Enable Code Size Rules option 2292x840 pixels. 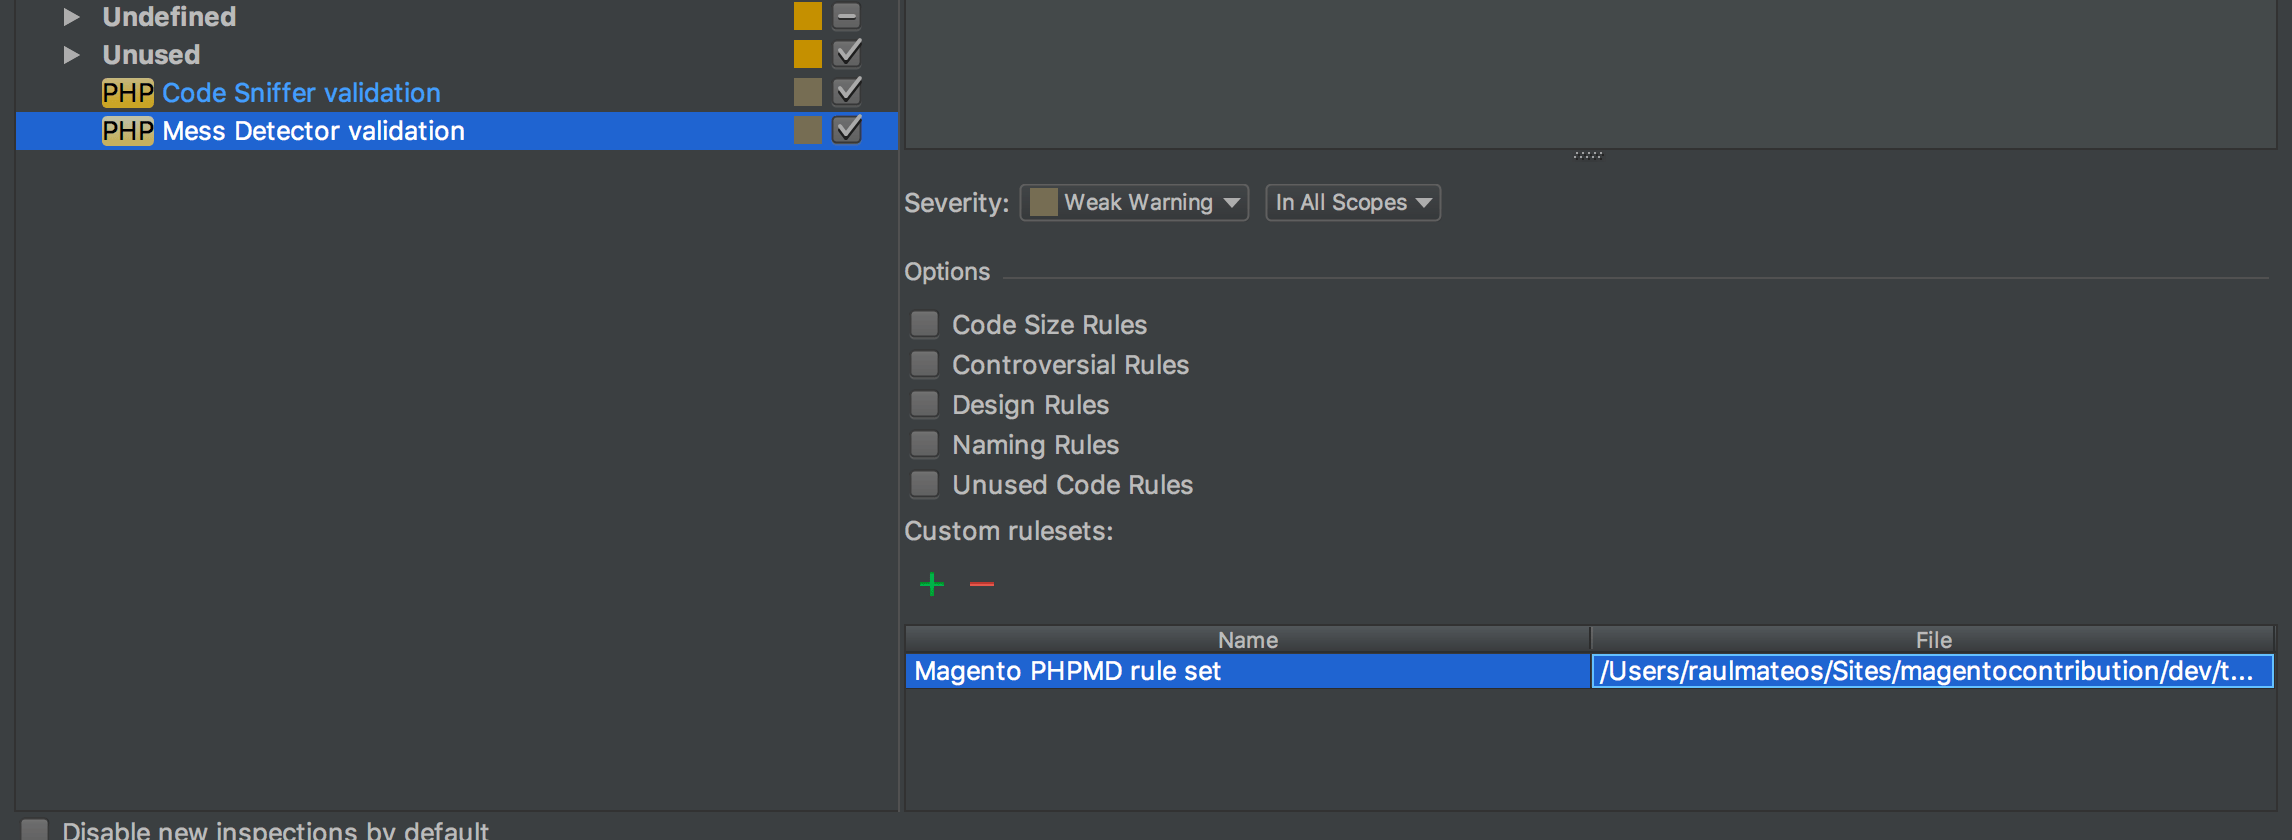pyautogui.click(x=924, y=324)
